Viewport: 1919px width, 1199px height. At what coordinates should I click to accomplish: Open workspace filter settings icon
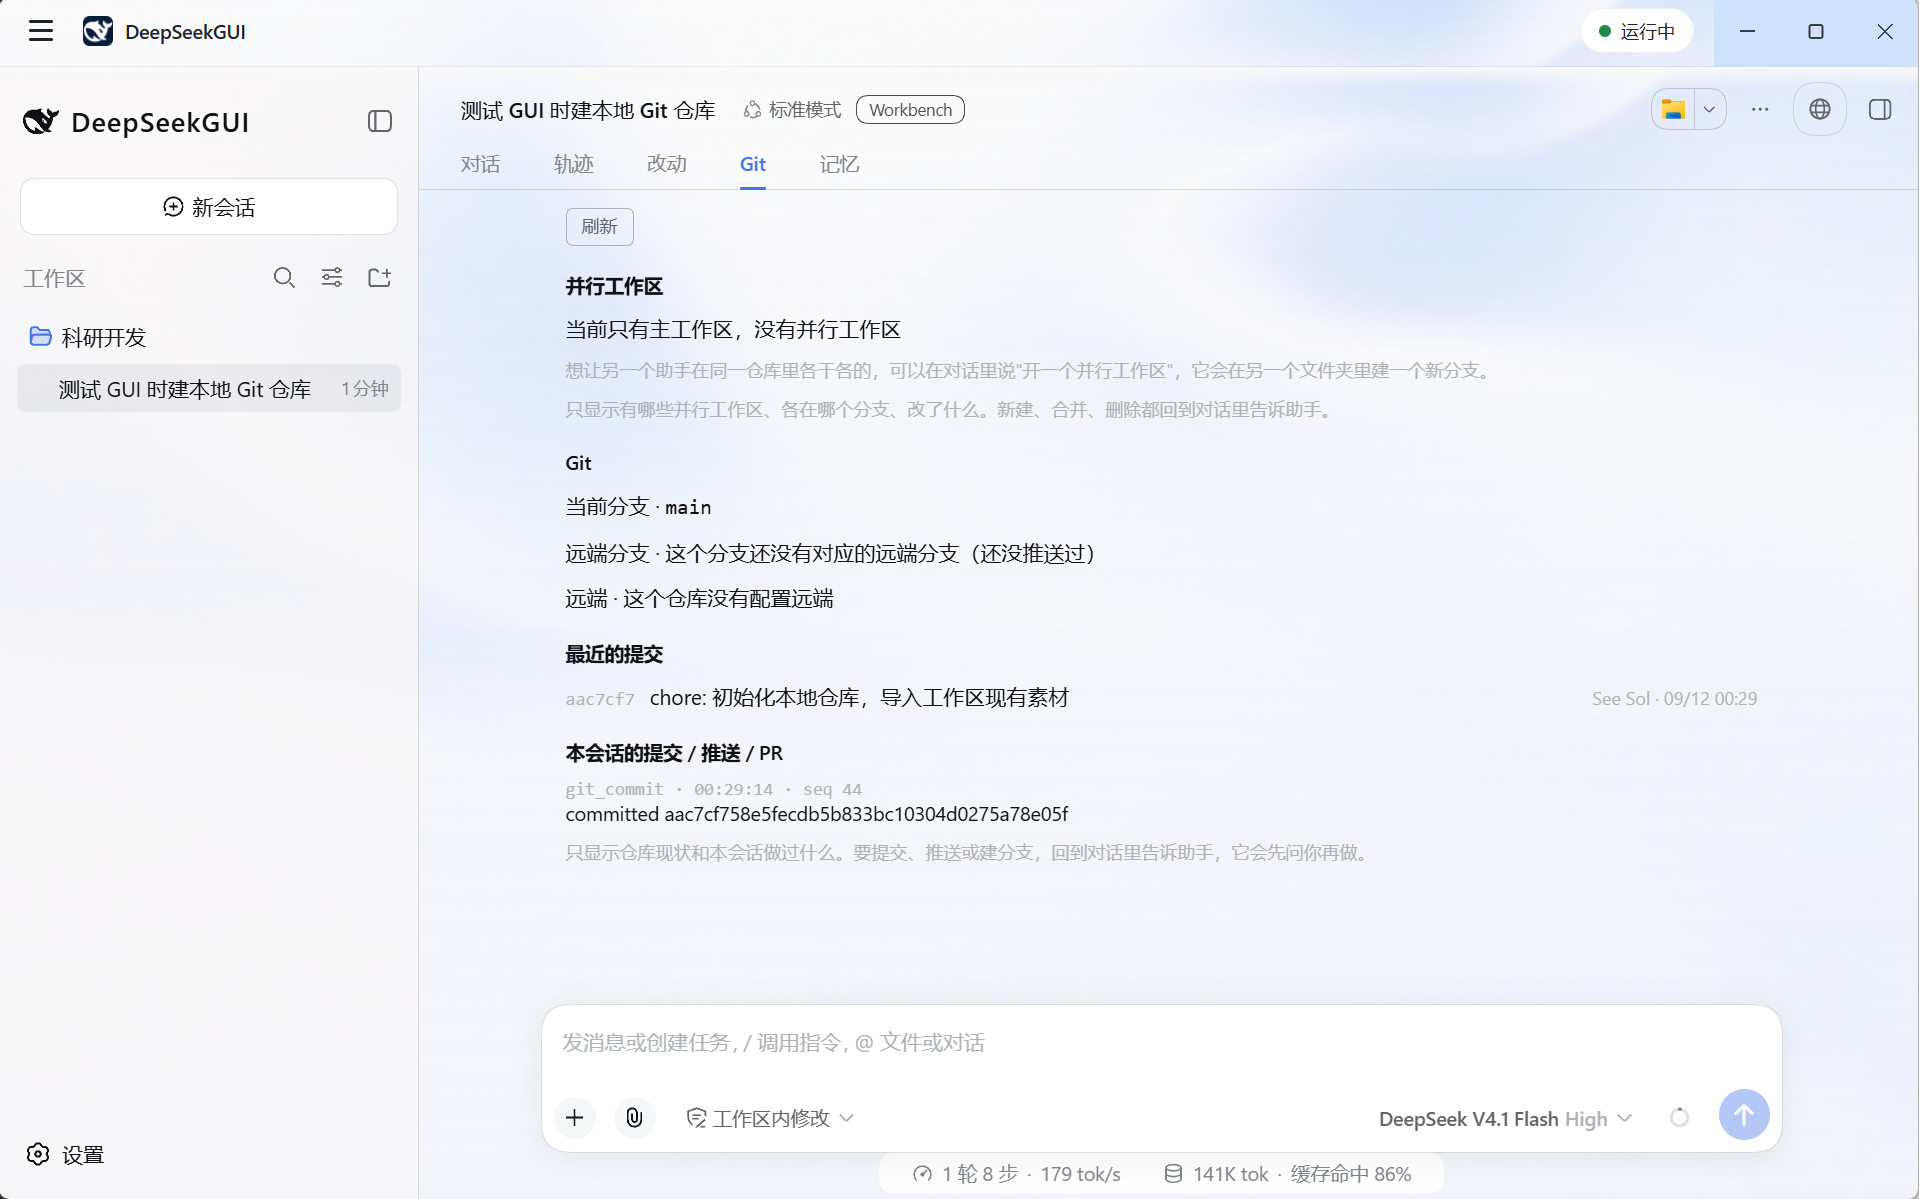pyautogui.click(x=332, y=277)
